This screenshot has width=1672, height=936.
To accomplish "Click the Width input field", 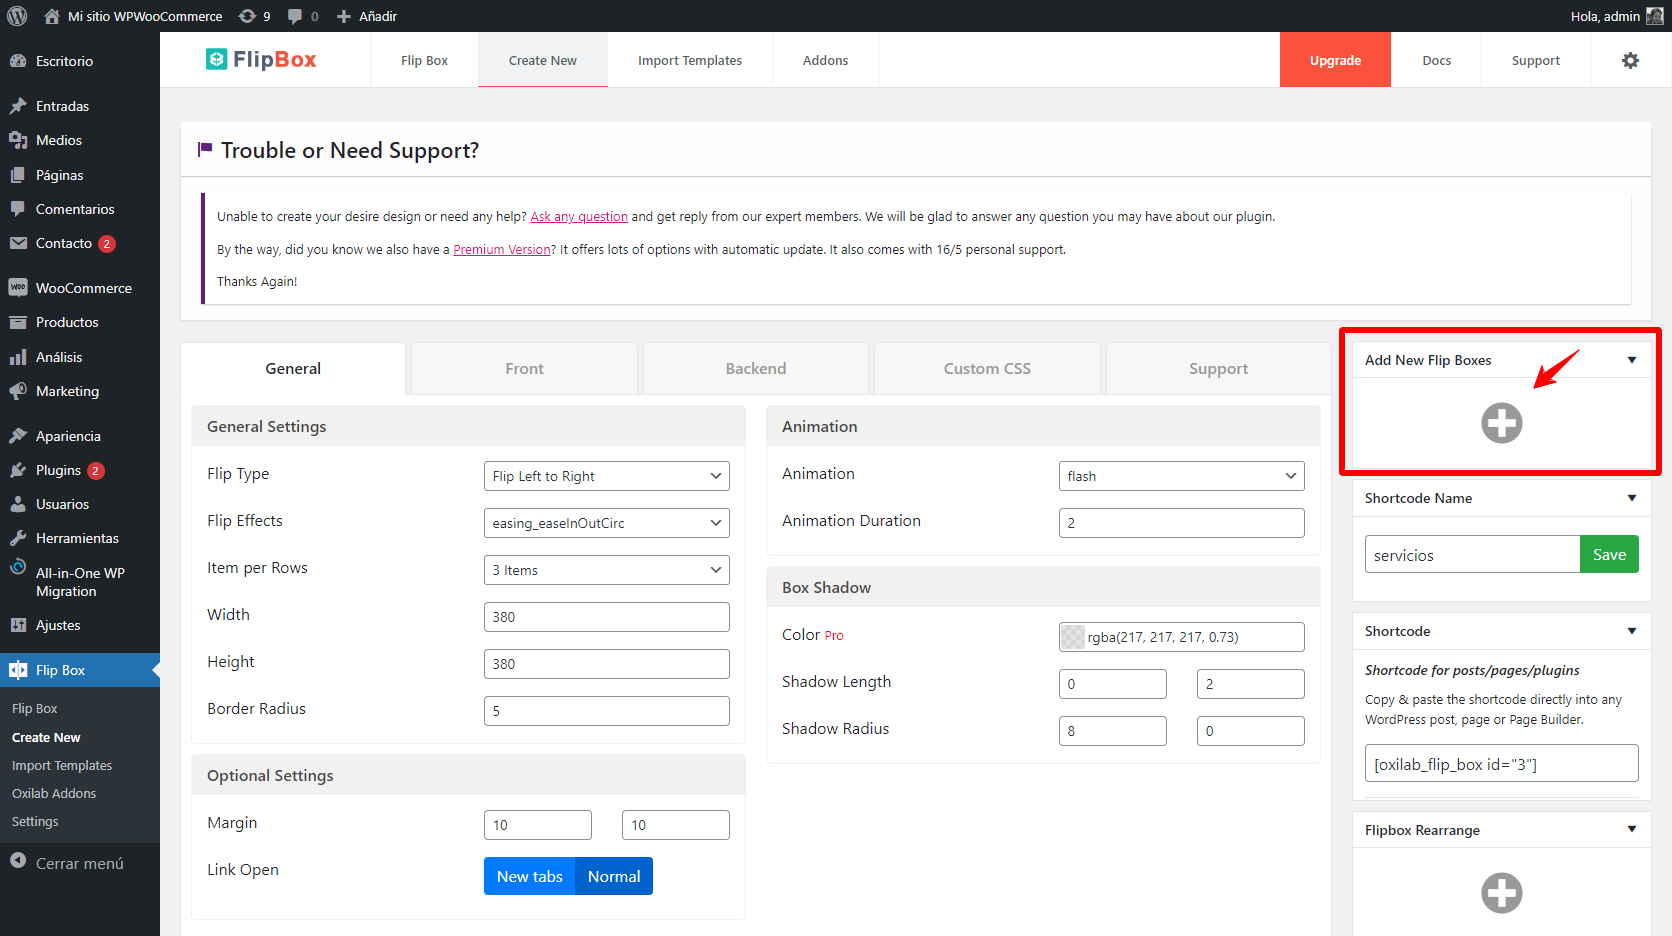I will pos(606,617).
